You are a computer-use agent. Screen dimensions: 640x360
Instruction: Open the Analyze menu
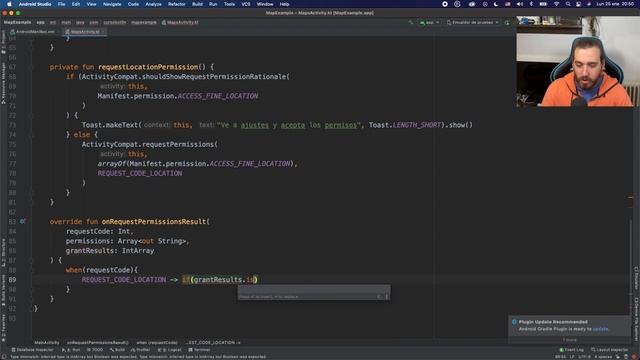[153, 4]
